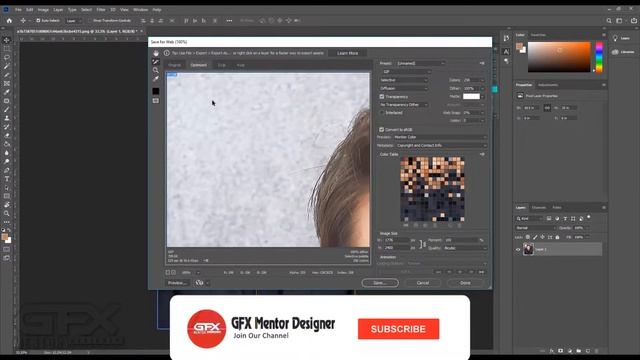The image size is (640, 360).
Task: Switch to the 2-Up tab
Action: pos(222,65)
